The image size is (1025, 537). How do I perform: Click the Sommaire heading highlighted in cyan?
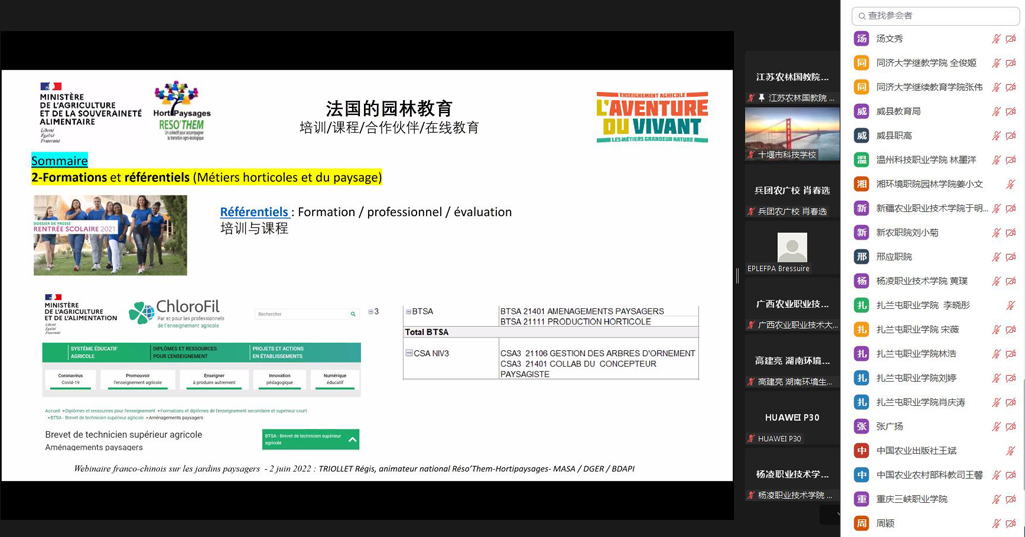59,161
